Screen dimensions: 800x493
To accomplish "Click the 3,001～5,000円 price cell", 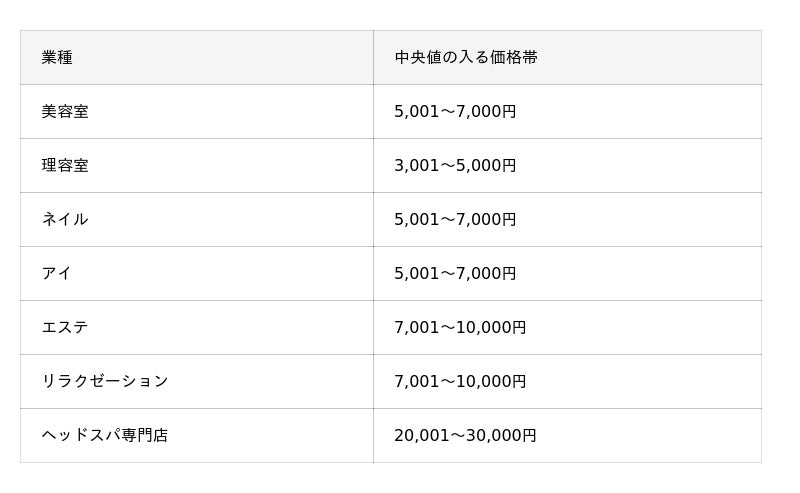I will coord(567,165).
